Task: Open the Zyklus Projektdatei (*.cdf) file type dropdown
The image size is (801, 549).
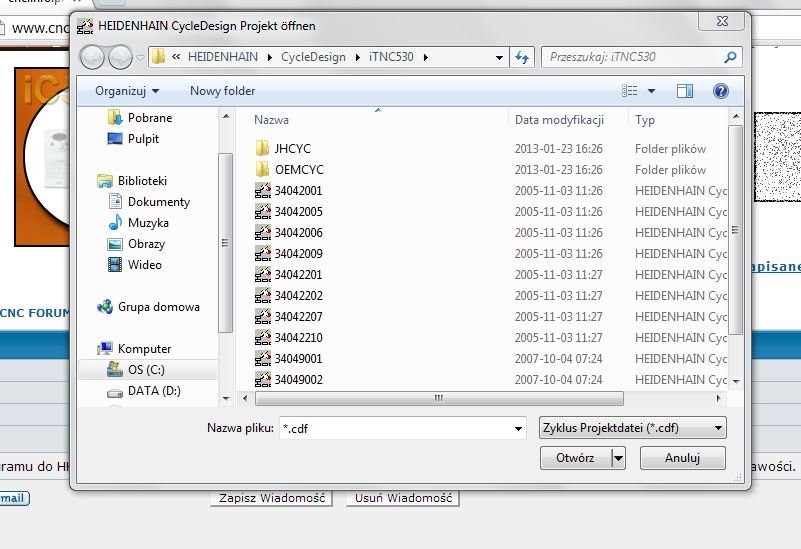Action: pos(632,428)
